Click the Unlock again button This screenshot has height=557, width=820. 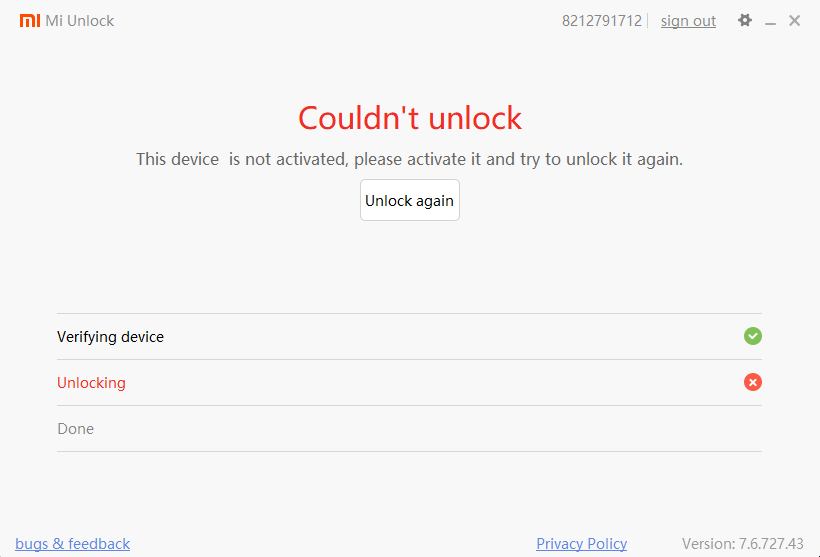[409, 200]
